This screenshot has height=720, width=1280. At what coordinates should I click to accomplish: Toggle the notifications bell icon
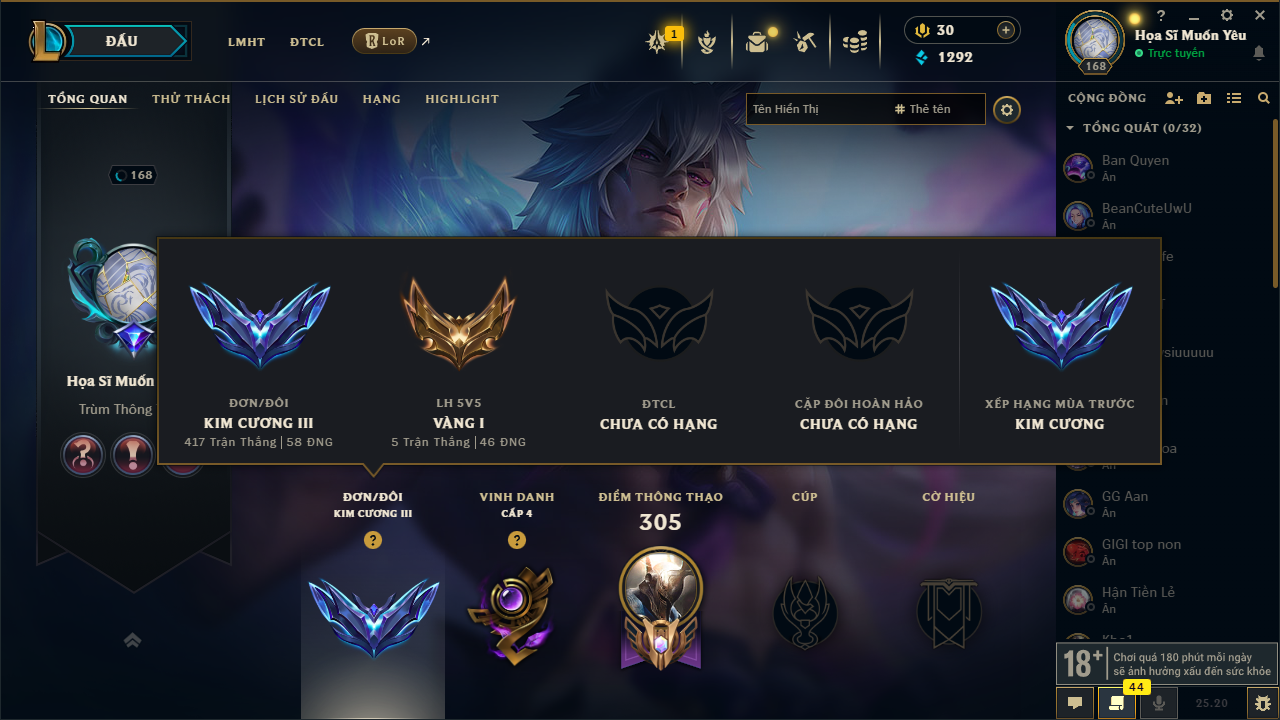pyautogui.click(x=1259, y=53)
